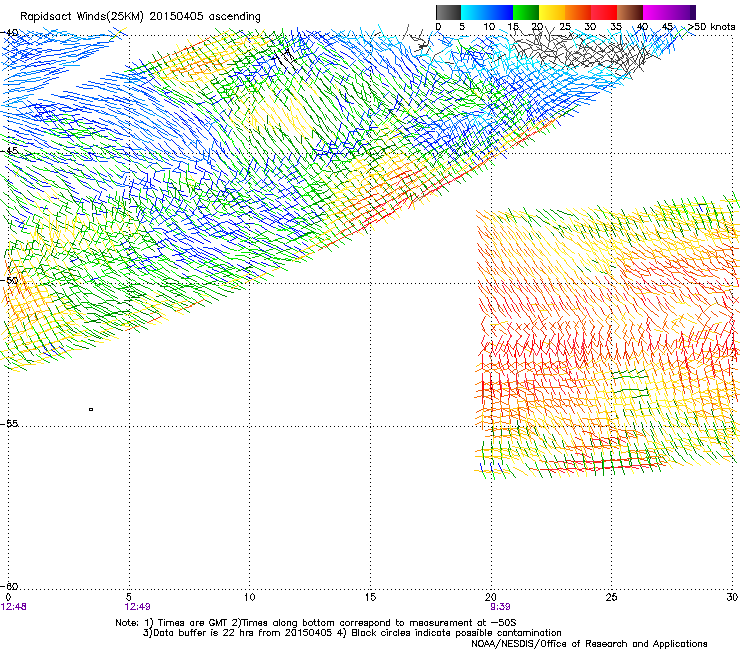740x650 pixels.
Task: Click the longitude 15 axis label
Action: [370, 598]
